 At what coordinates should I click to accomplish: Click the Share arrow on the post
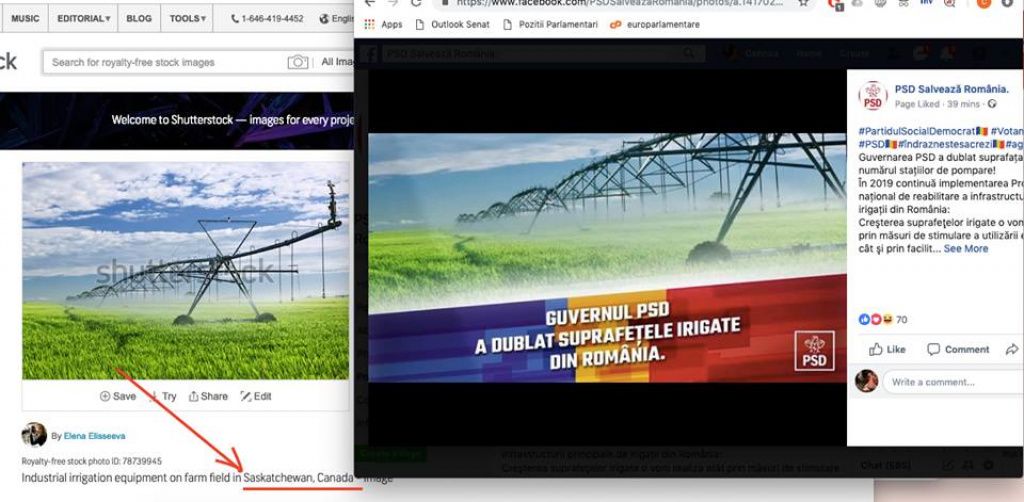click(1012, 349)
